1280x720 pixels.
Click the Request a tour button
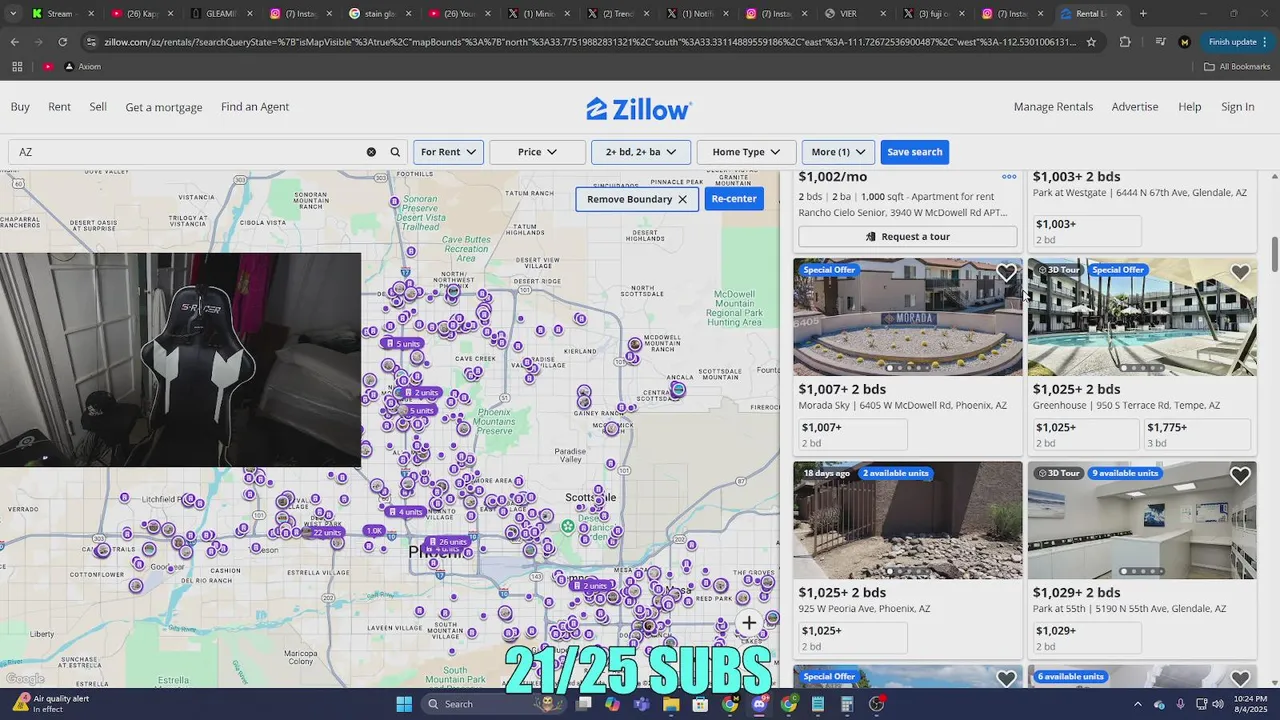[908, 237]
